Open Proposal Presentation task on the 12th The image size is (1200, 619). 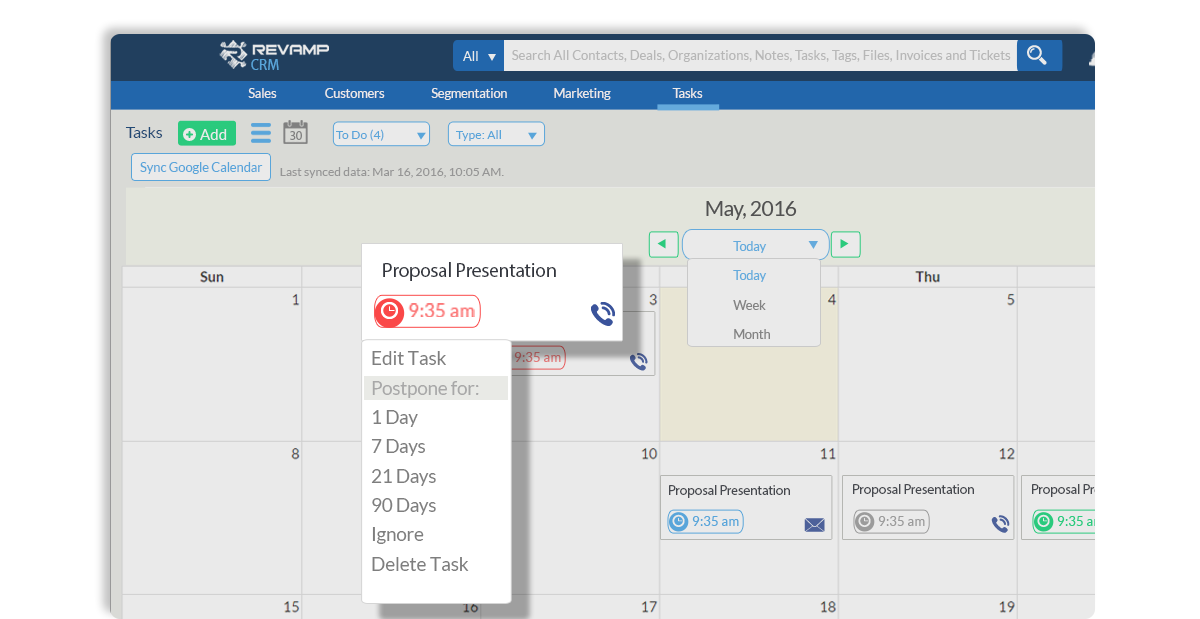tap(929, 507)
